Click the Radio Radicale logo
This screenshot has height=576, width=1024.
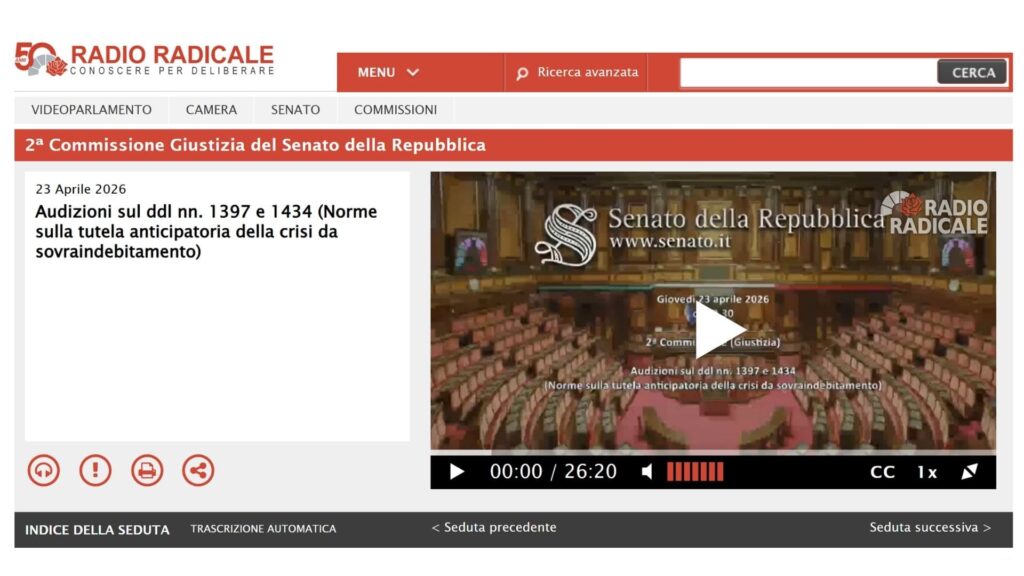pyautogui.click(x=144, y=59)
